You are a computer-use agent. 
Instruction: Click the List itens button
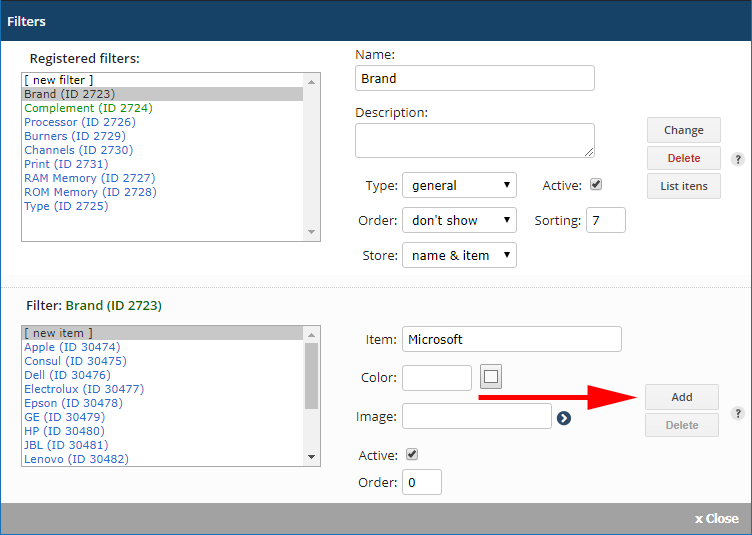[x=683, y=186]
